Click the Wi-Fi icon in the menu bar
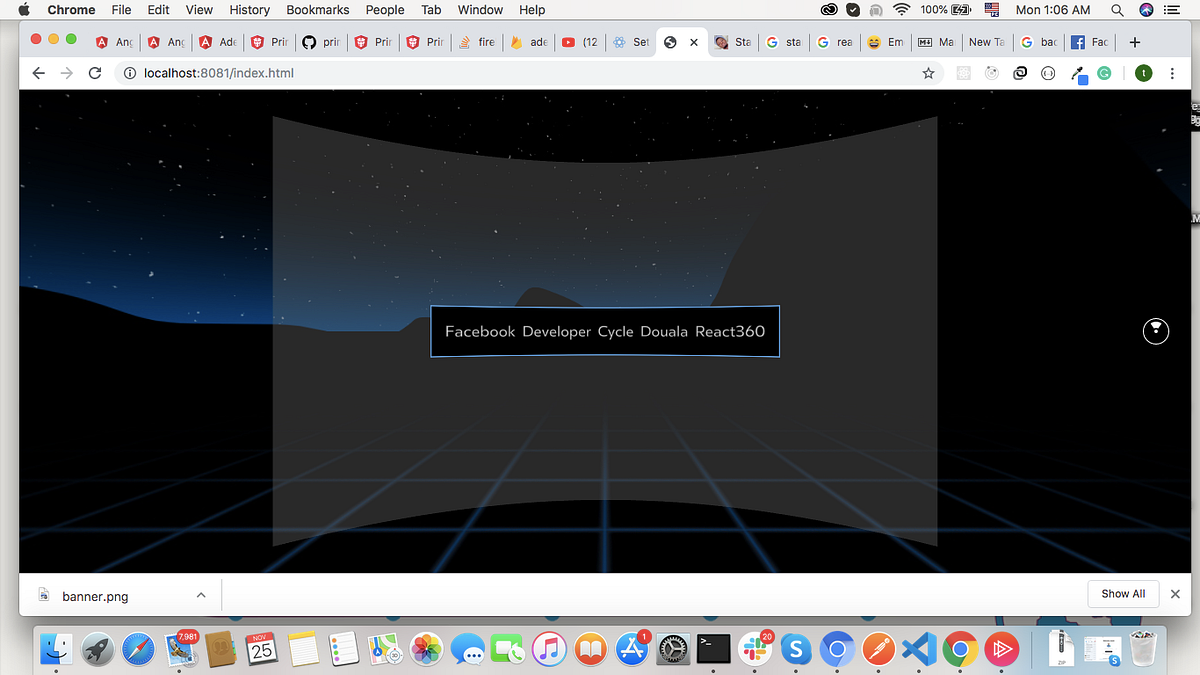1200x675 pixels. (901, 10)
